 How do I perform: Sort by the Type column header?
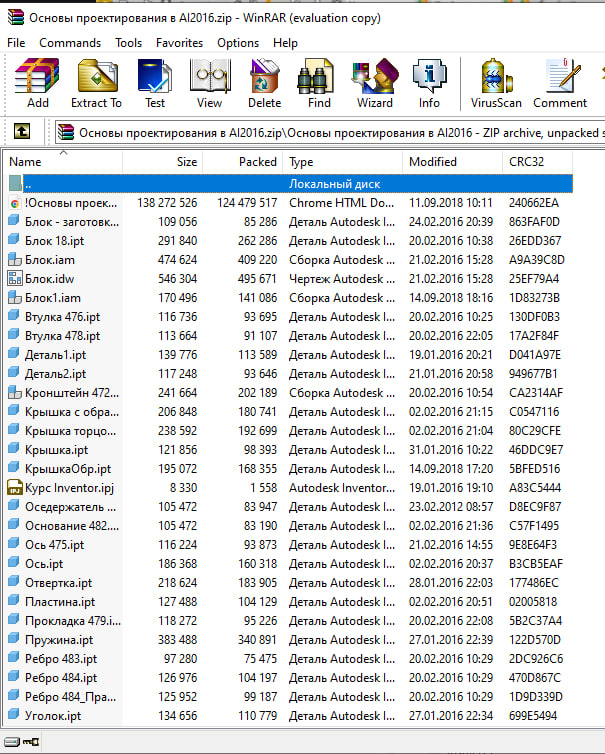point(343,162)
